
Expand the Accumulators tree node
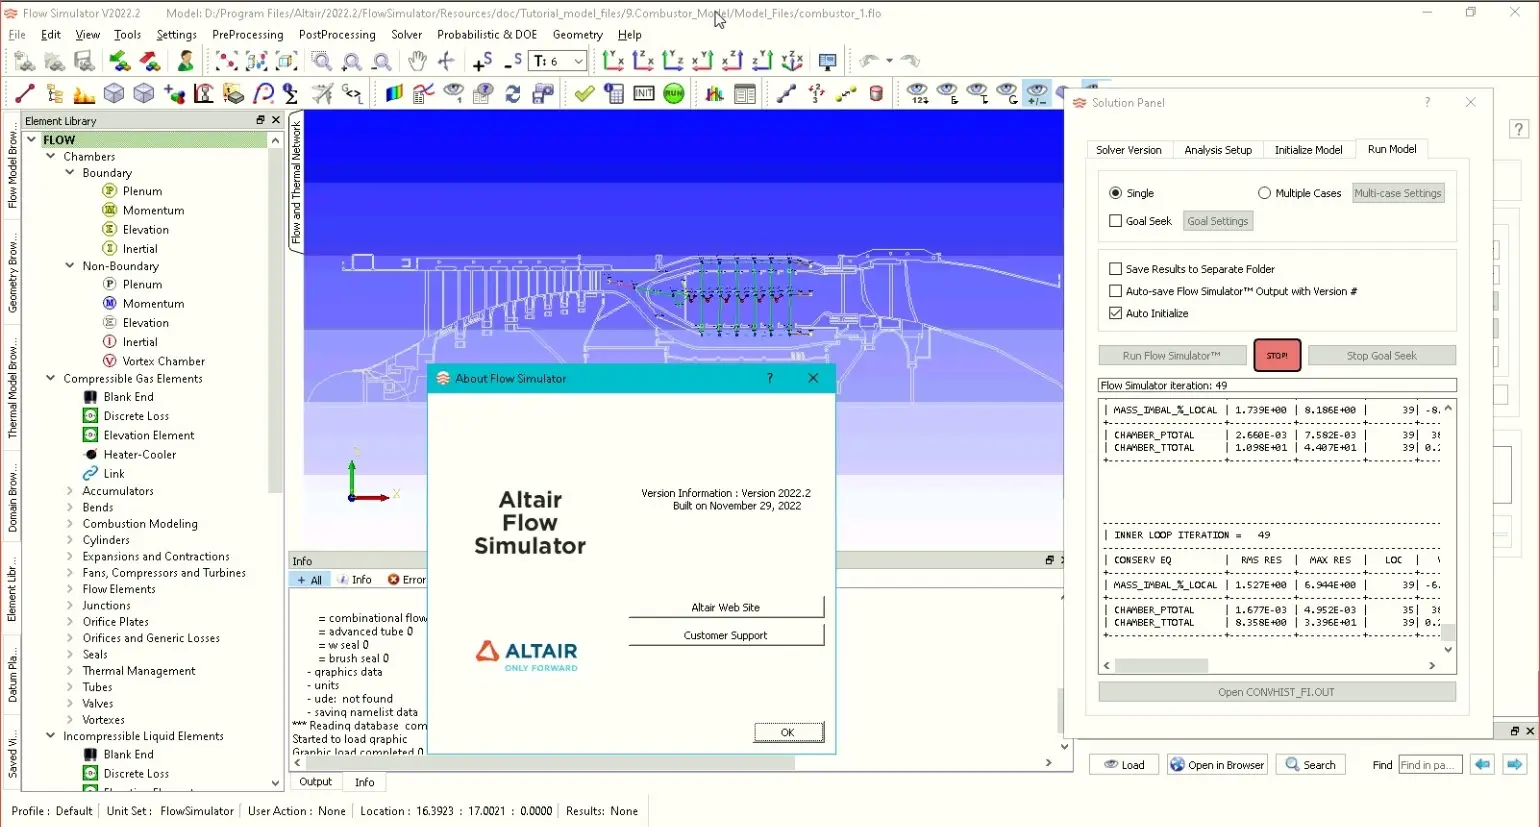pyautogui.click(x=69, y=491)
